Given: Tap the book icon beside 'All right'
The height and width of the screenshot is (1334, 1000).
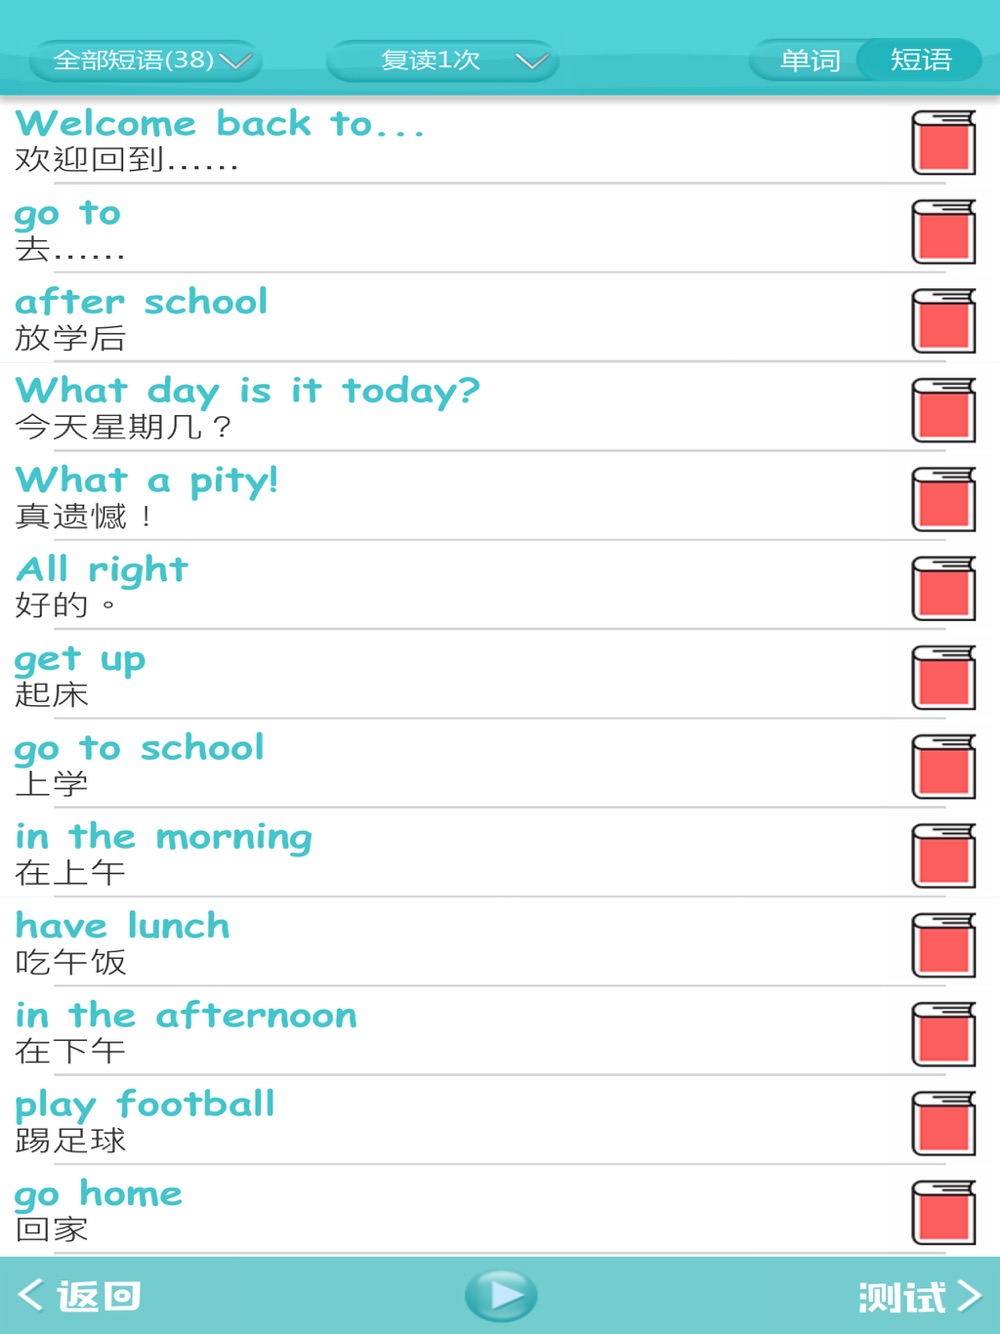Looking at the screenshot, I should pos(944,588).
